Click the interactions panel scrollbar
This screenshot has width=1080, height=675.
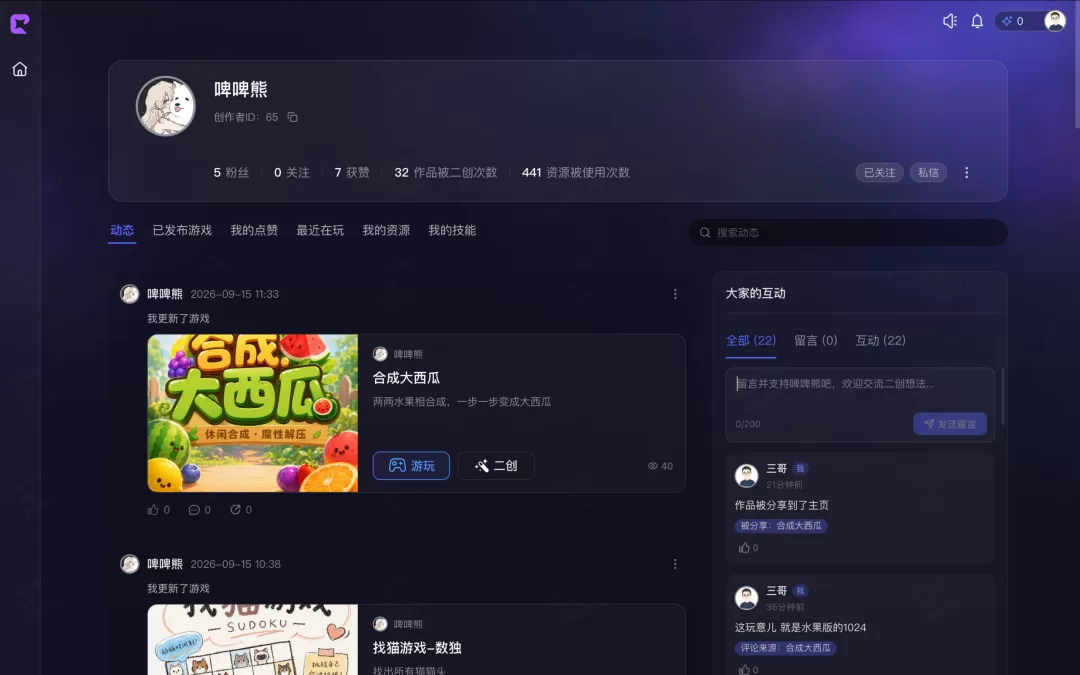1002,396
